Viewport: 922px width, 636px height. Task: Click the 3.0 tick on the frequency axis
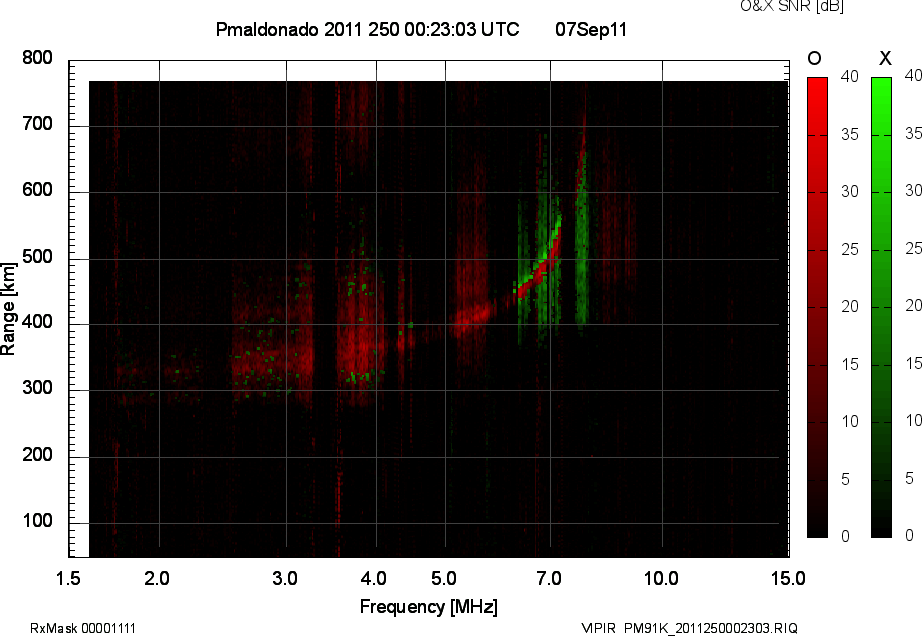pyautogui.click(x=285, y=578)
